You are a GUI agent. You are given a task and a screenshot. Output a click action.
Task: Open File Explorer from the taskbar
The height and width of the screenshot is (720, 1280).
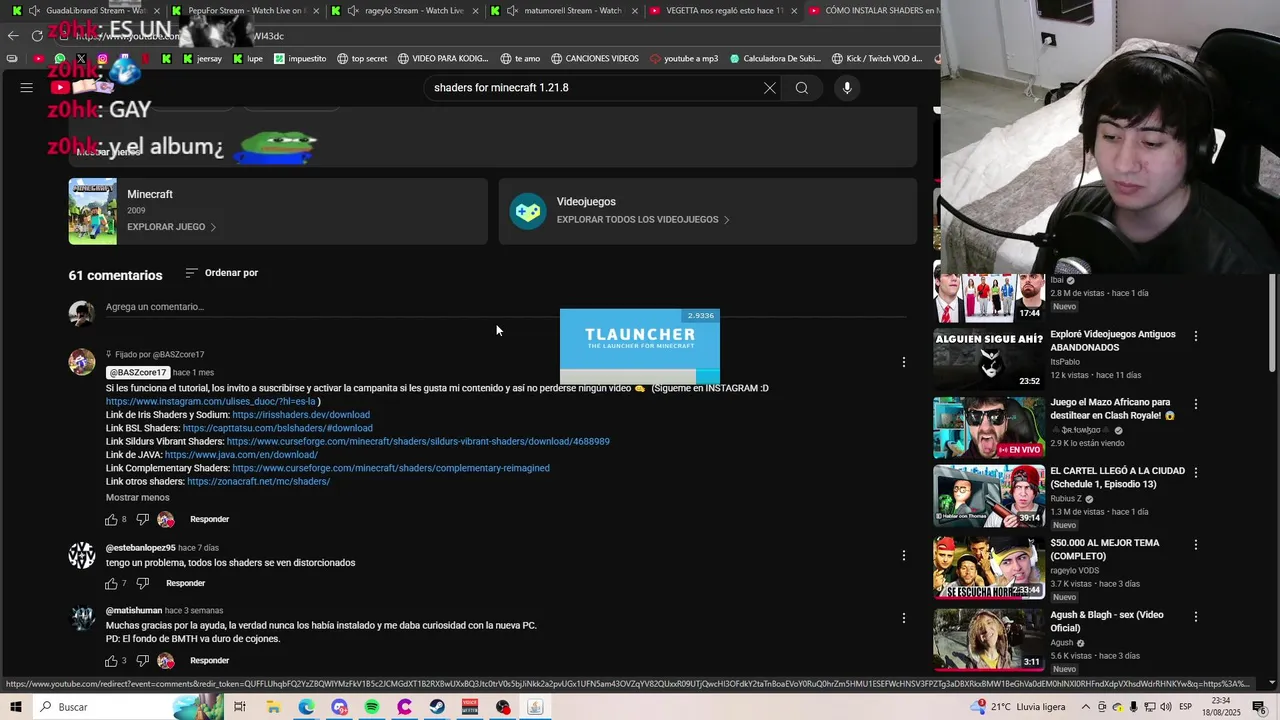click(x=273, y=707)
